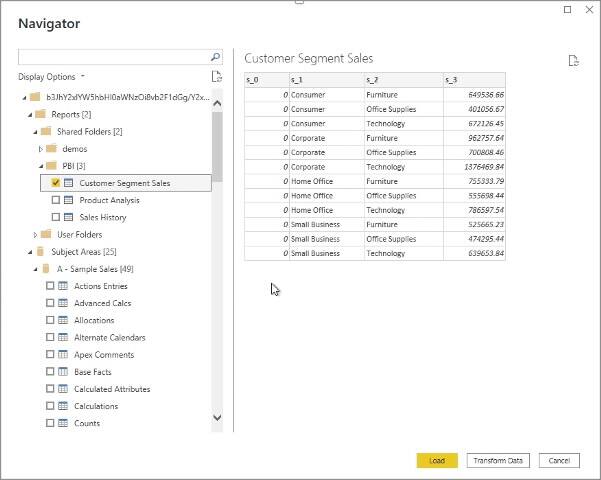Screen dimensions: 601x480
Task: Click the preview refresh icon at top right
Action: tap(573, 61)
